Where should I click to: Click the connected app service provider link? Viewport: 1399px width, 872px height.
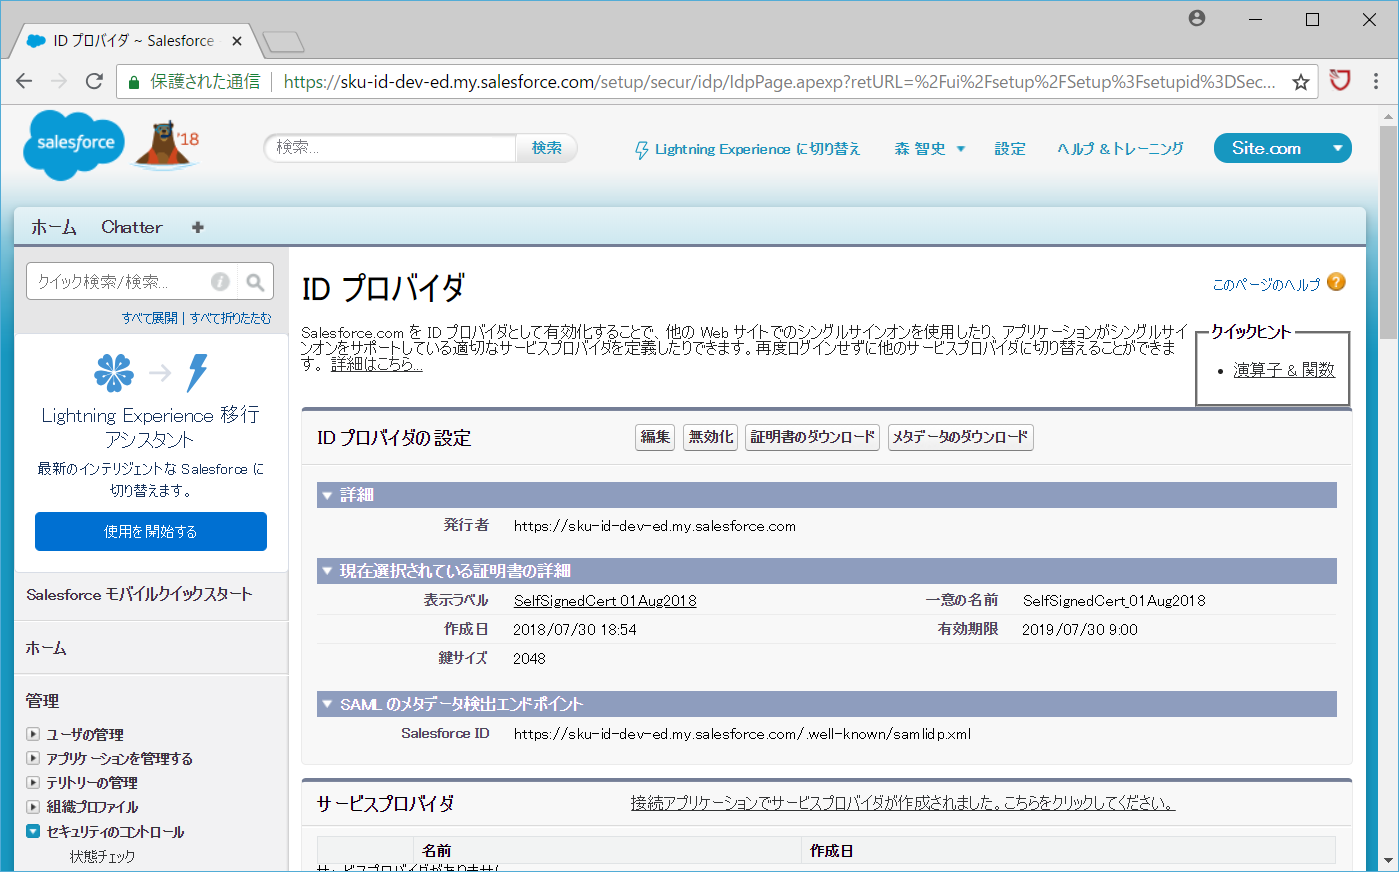point(902,803)
